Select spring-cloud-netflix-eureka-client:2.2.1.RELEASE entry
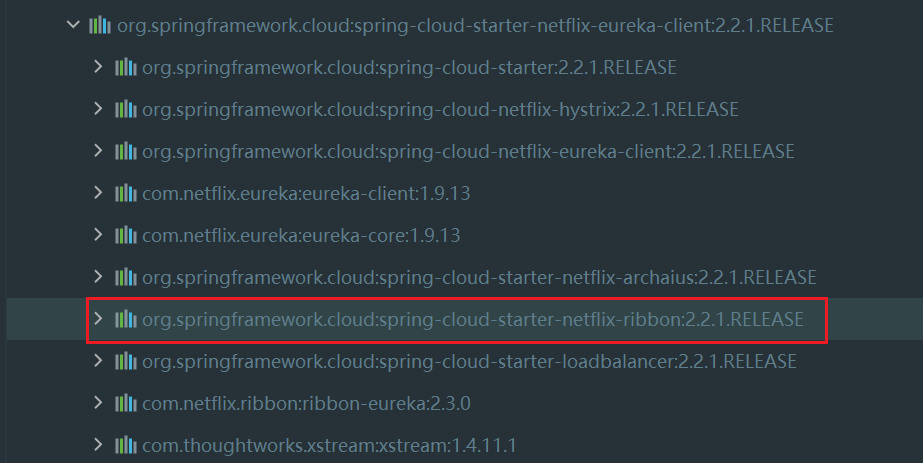Screen dimensions: 923x463 (468, 151)
